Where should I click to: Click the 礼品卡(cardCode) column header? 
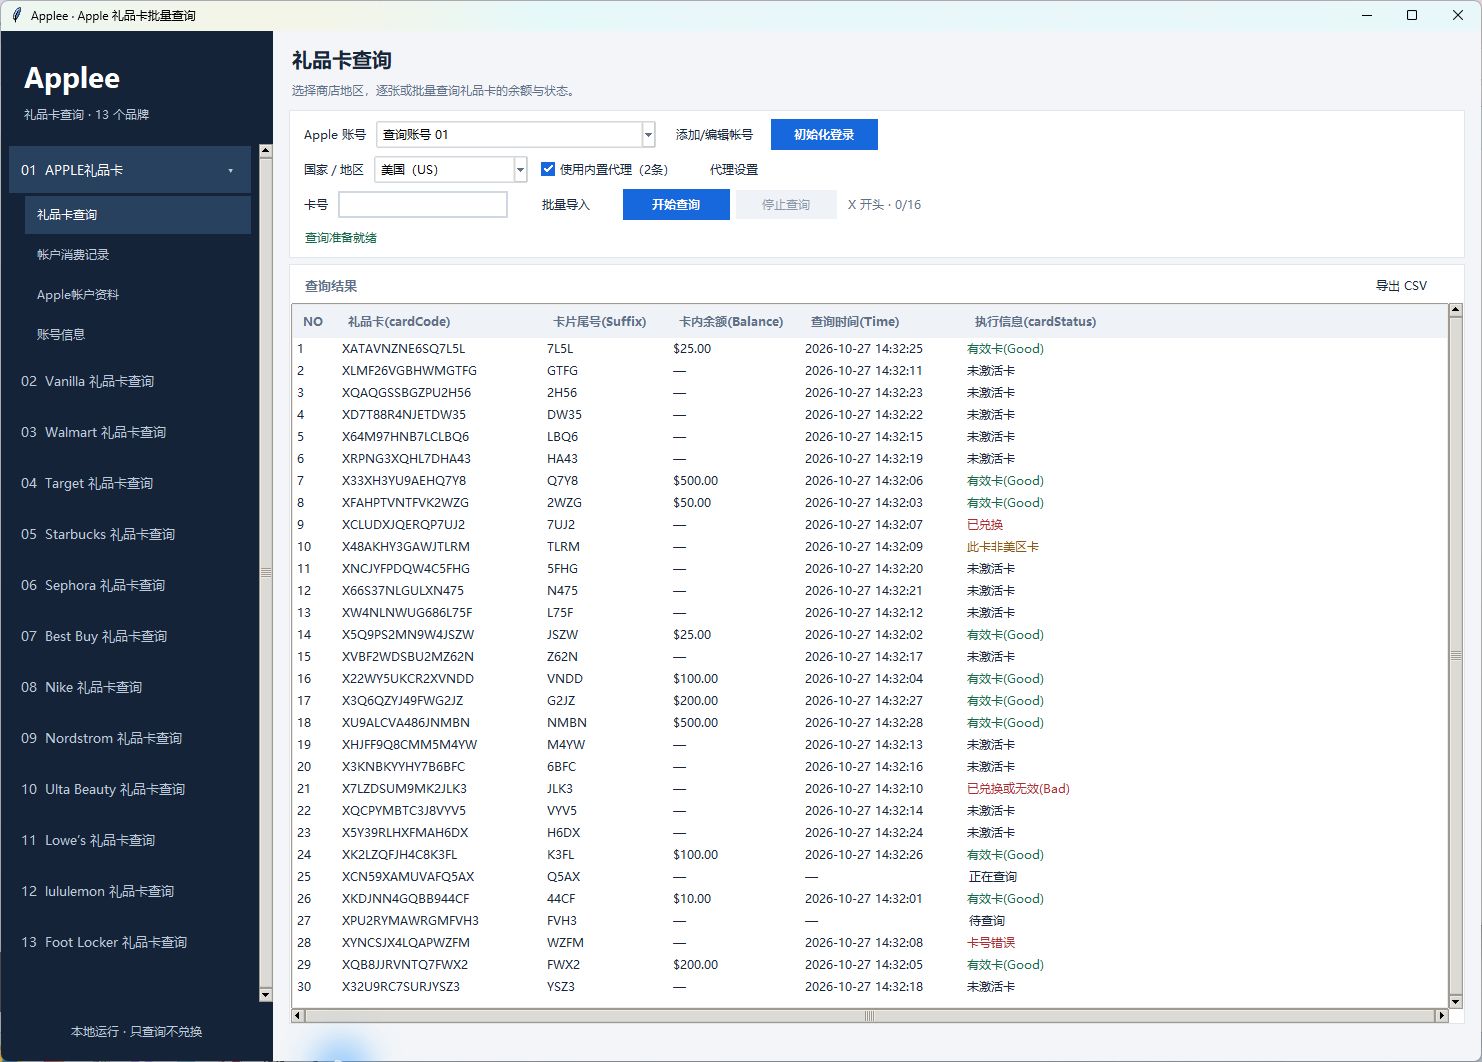[x=399, y=322]
